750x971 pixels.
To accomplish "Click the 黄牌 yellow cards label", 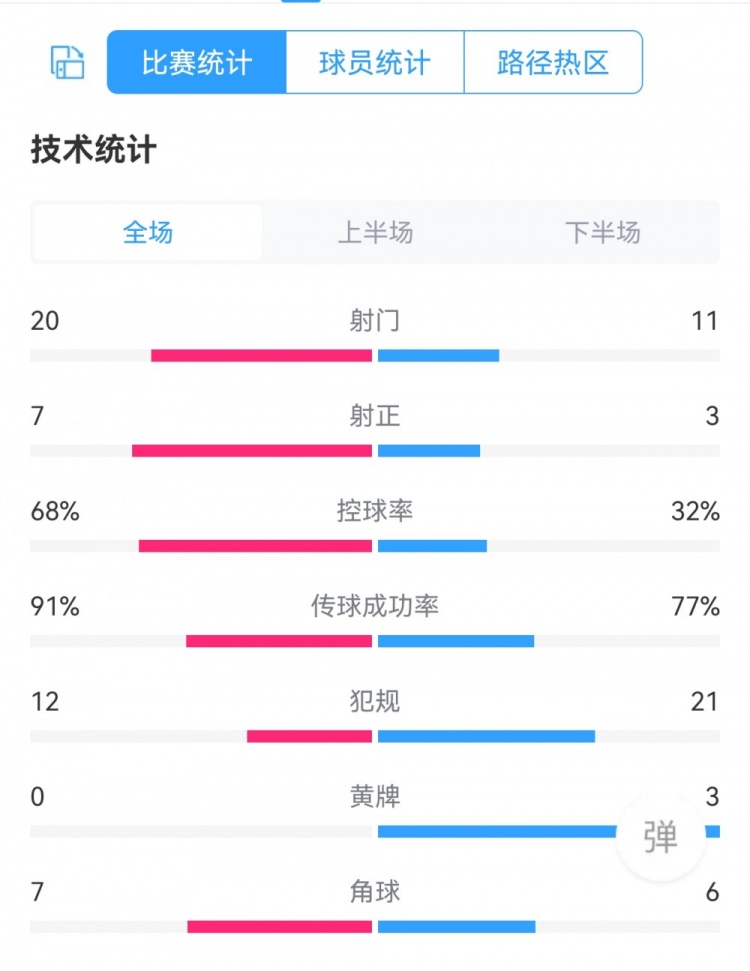I will [x=375, y=797].
